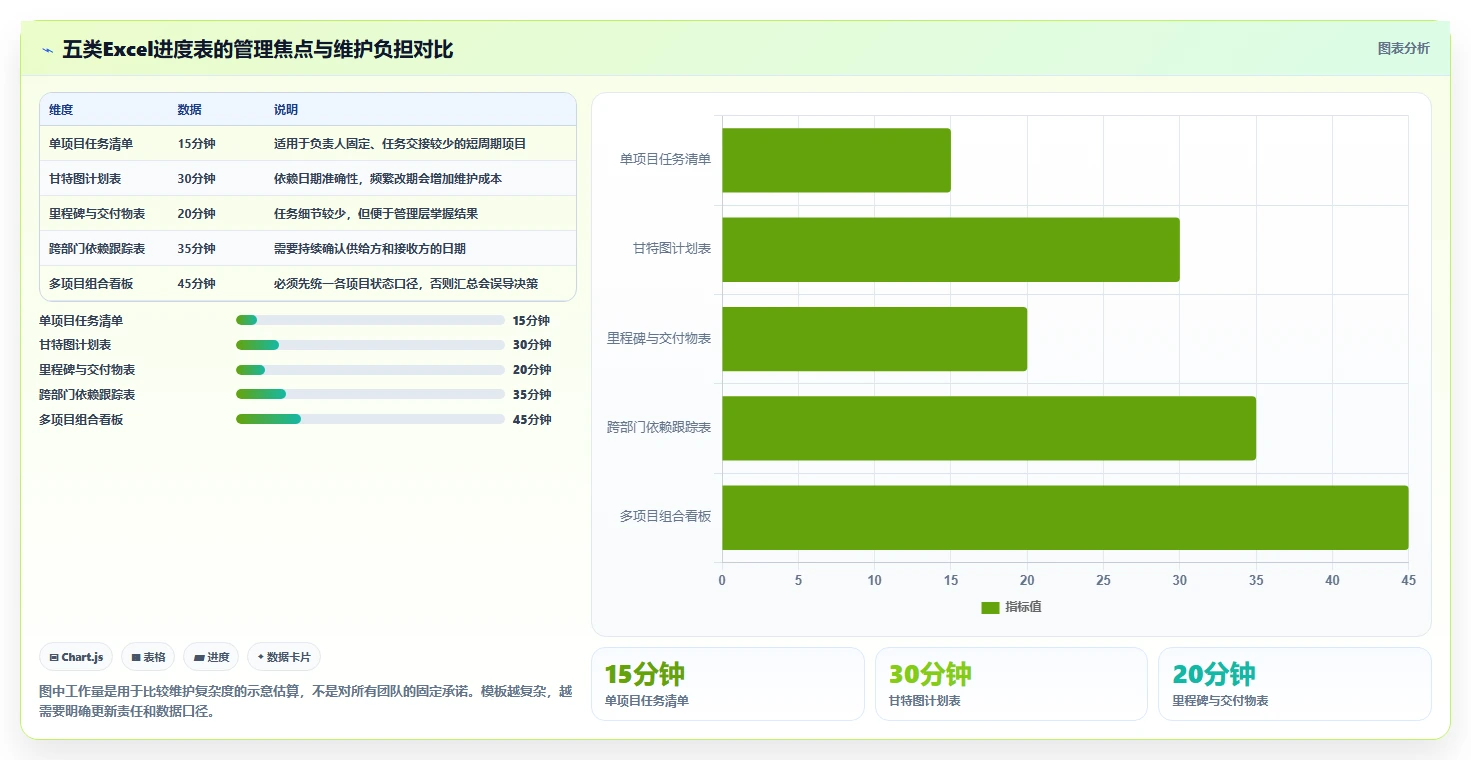The height and width of the screenshot is (760, 1471).
Task: Click the note 依赖日期准确性，频繁改期会增加维护成本
Action: coord(388,179)
